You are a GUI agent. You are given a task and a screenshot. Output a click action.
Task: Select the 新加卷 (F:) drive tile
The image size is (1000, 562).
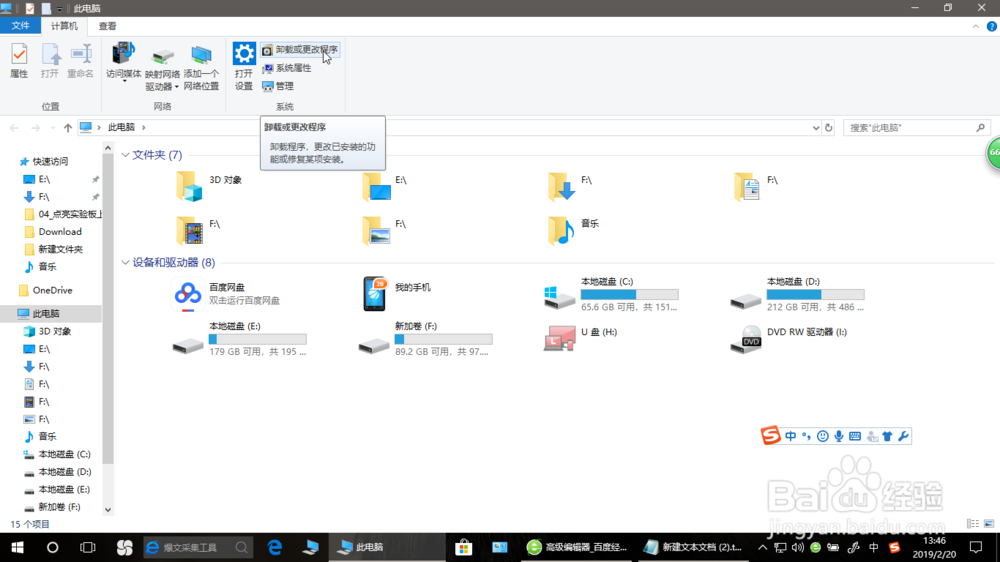425,339
